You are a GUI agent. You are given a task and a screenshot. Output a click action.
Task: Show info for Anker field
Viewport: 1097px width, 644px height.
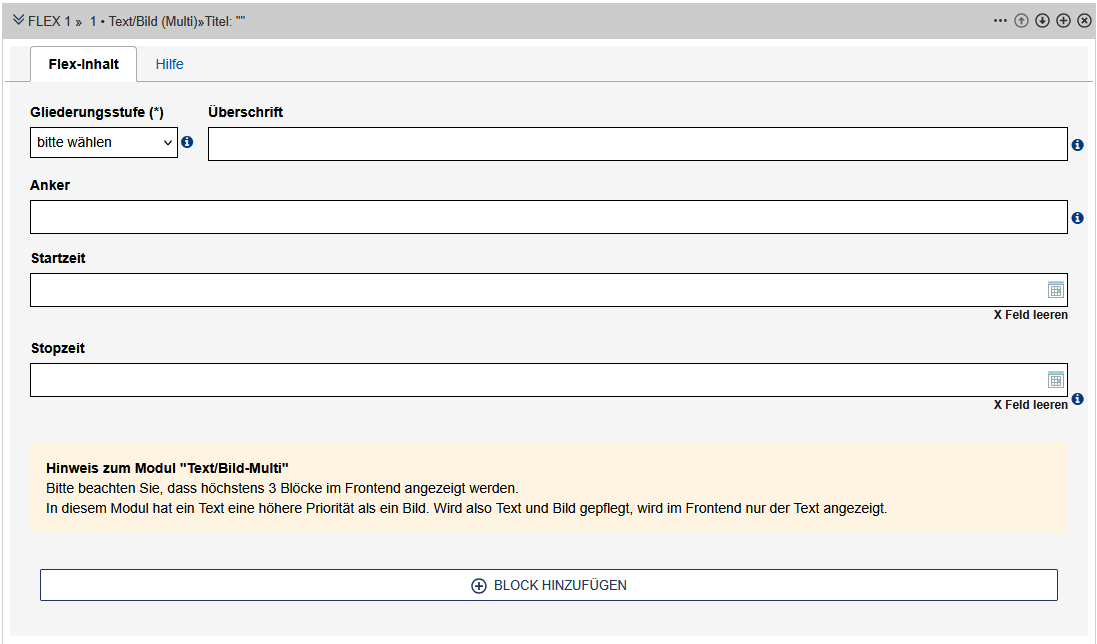click(1077, 218)
